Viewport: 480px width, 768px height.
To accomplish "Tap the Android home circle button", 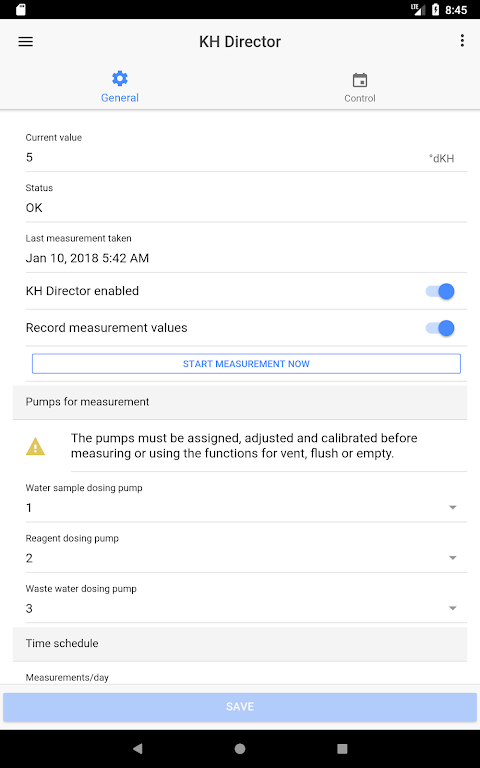I will (240, 748).
